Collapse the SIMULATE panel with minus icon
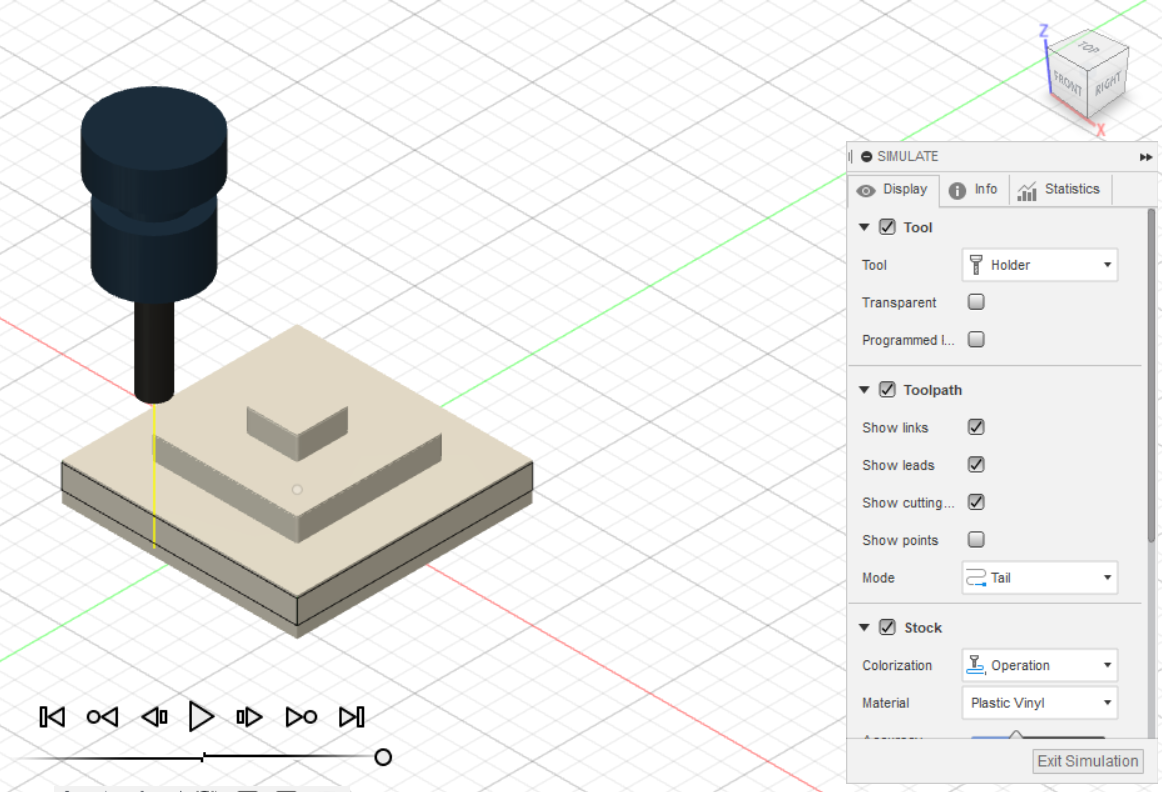Viewport: 1162px width, 792px height. 866,156
